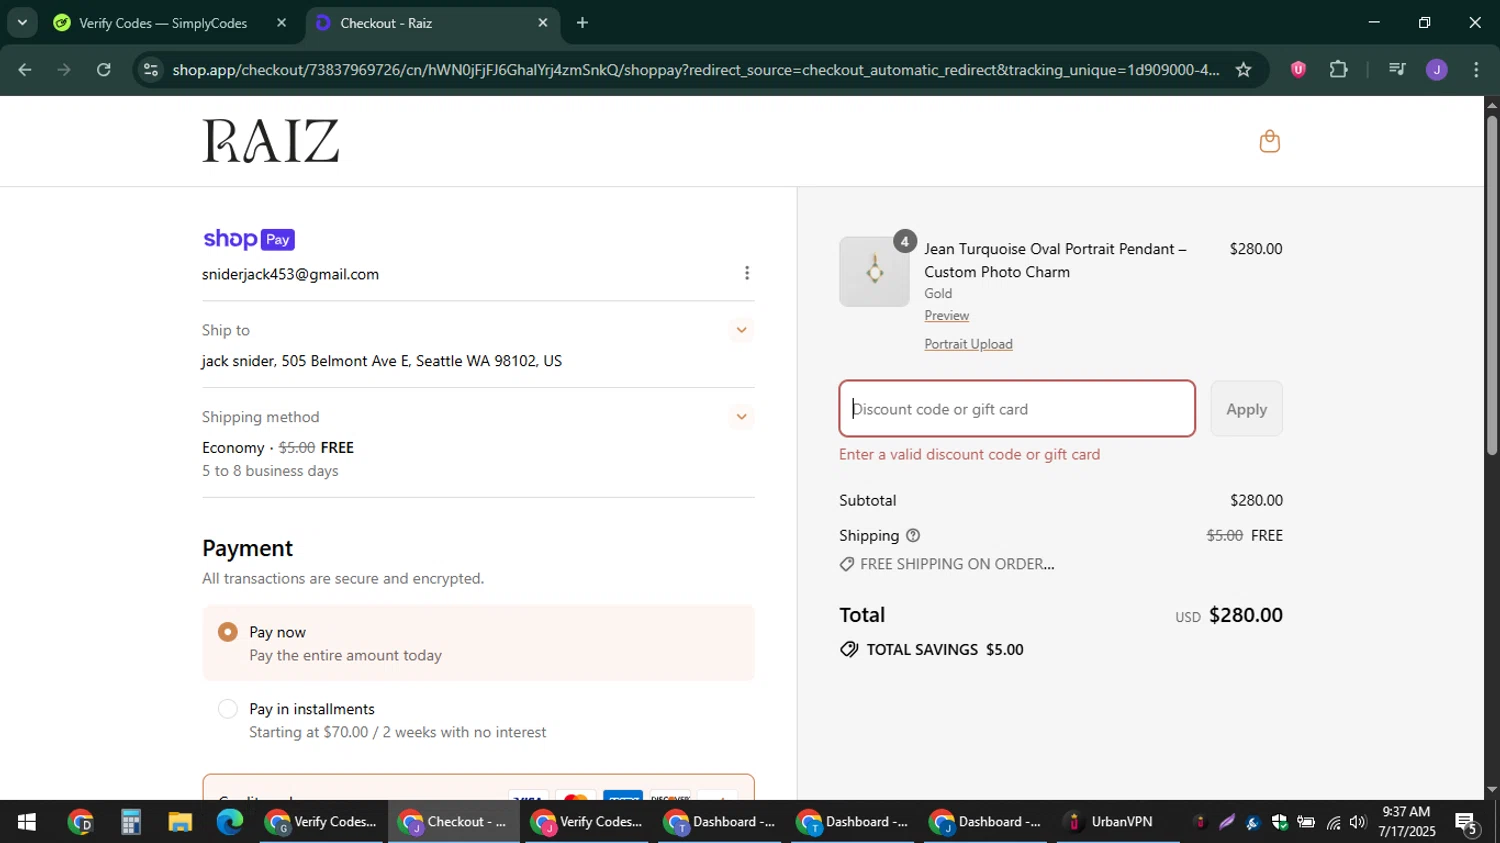Viewport: 1500px width, 843px height.
Task: Open the Extensions puzzle menu
Action: pos(1339,70)
